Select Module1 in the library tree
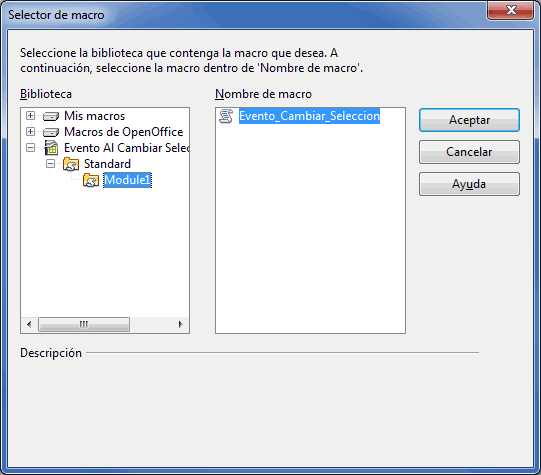The height and width of the screenshot is (475, 541). coord(127,180)
